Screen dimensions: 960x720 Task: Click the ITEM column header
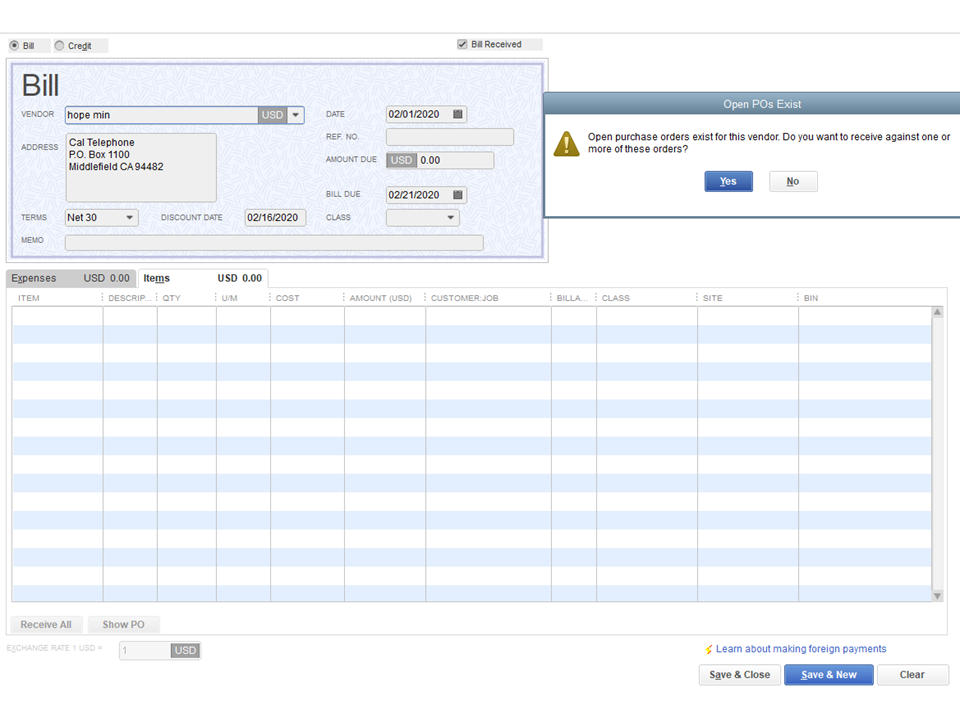tap(29, 298)
